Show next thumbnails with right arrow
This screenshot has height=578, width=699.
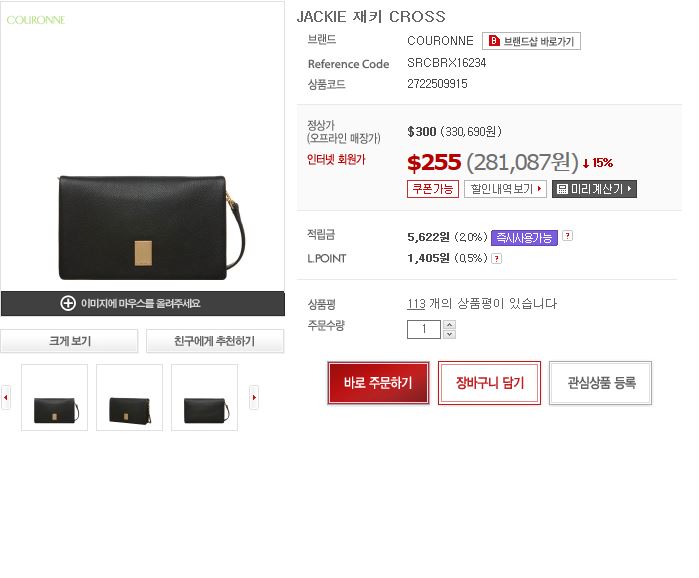pos(254,397)
